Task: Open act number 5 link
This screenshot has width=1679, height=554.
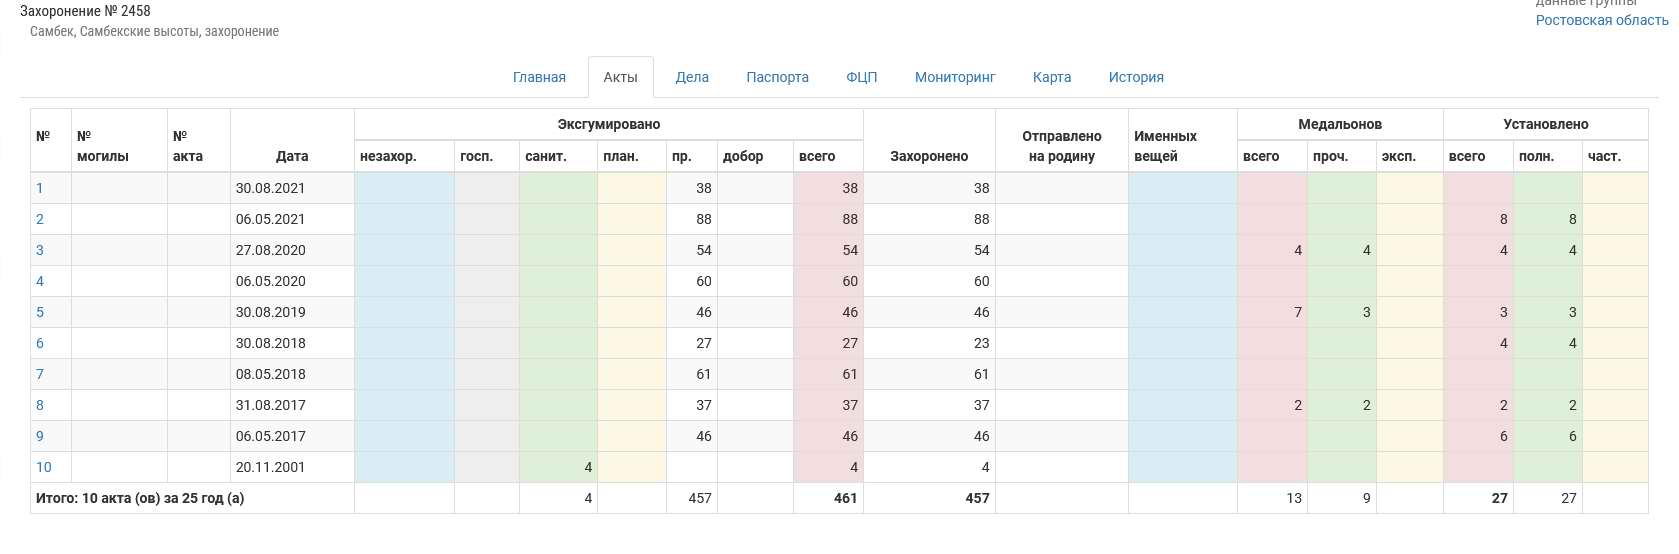Action: 40,312
